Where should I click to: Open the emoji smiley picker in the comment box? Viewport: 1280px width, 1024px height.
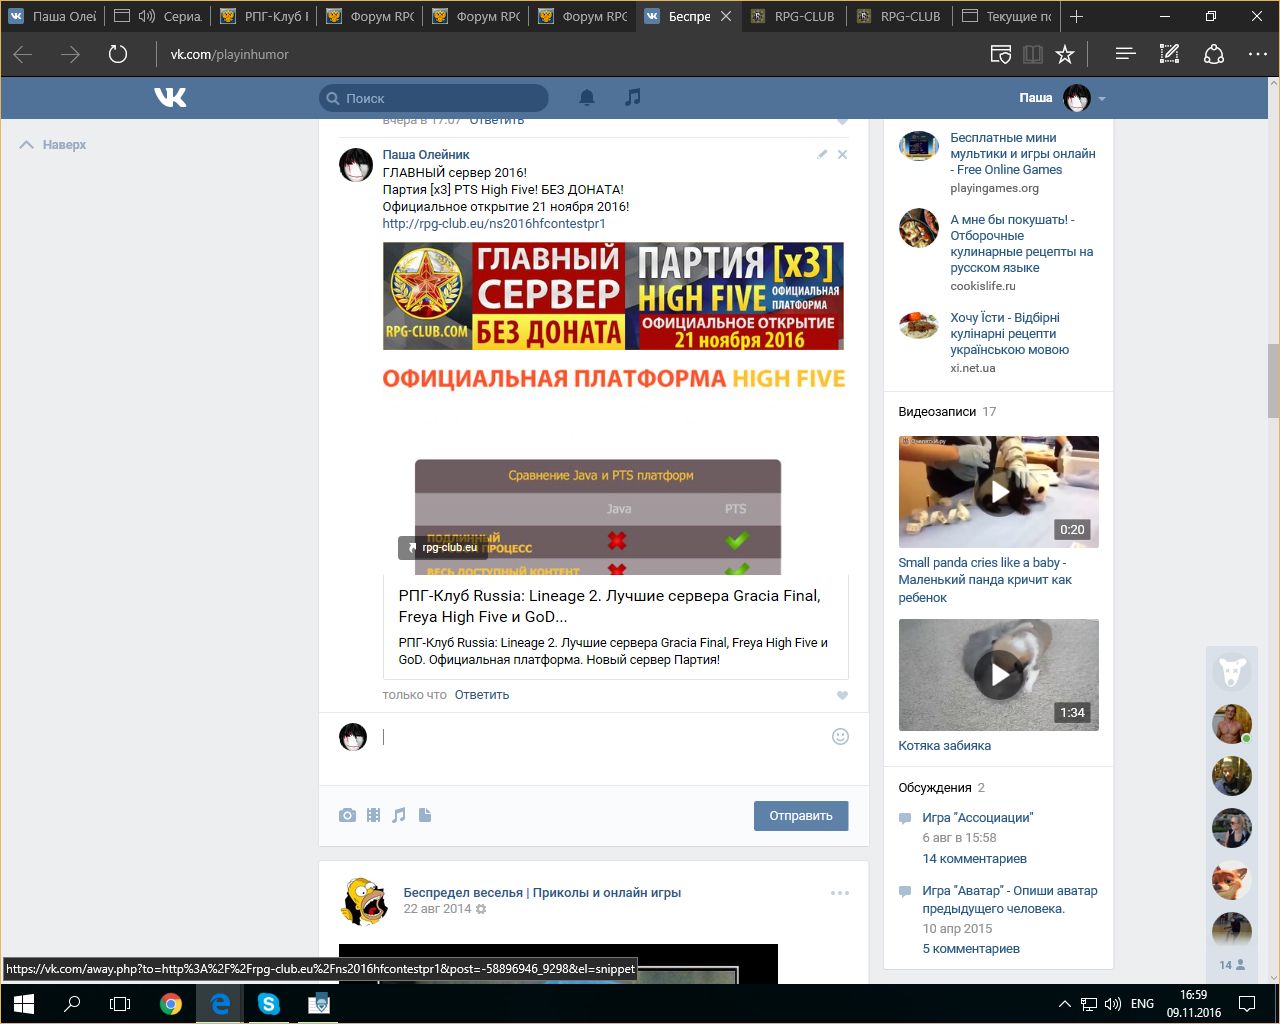(840, 736)
